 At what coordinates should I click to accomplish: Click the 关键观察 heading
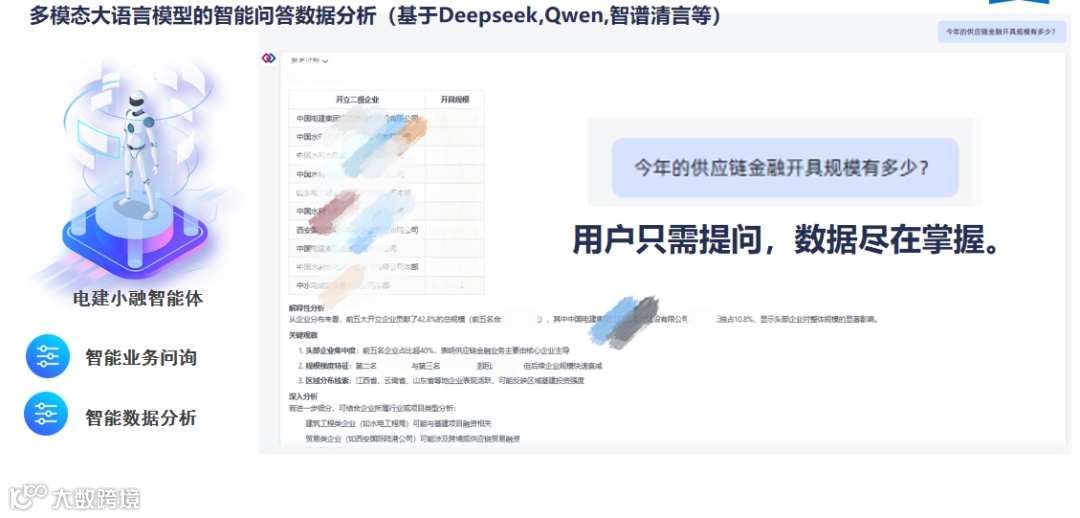303,335
